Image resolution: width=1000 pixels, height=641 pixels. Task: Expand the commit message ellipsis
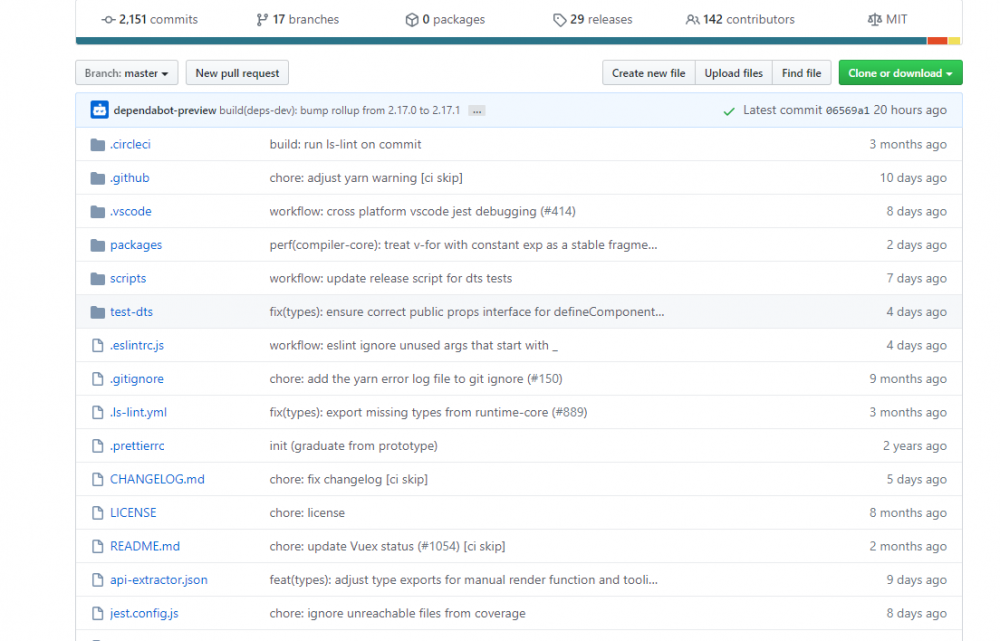pos(476,111)
